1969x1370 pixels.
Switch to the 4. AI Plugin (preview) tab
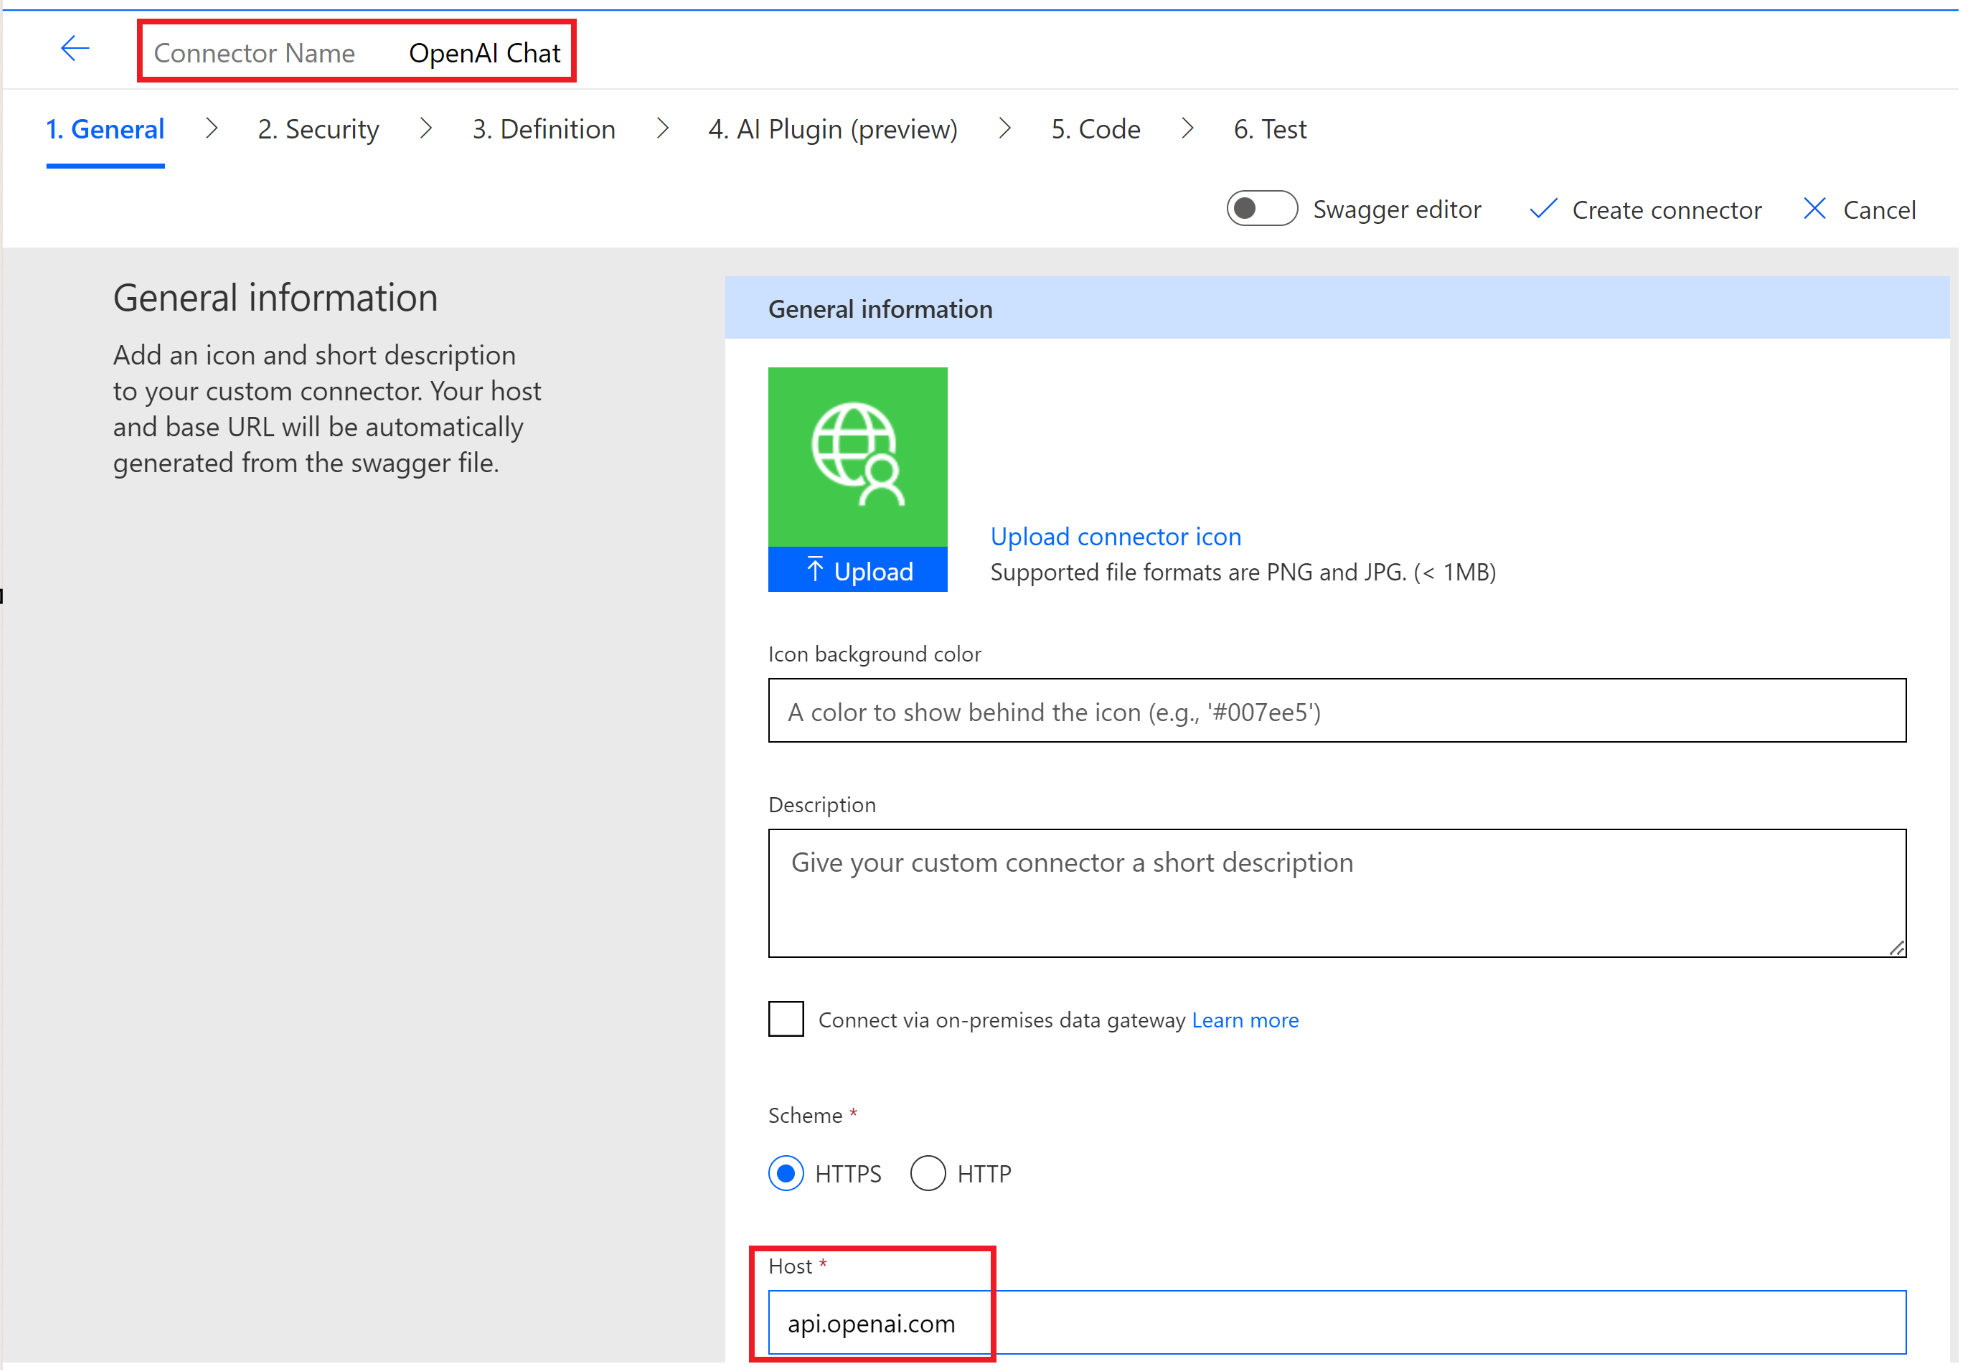pyautogui.click(x=832, y=129)
